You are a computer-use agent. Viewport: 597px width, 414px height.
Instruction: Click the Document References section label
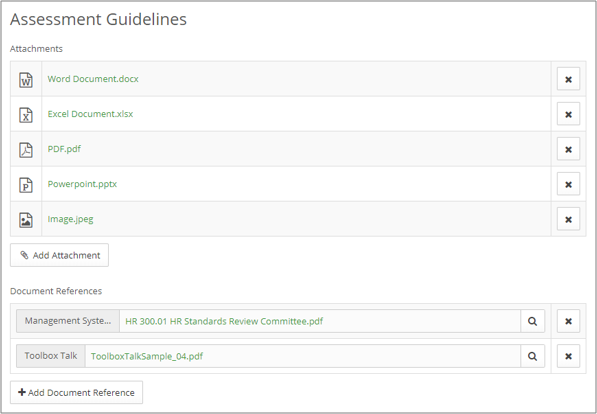pyautogui.click(x=56, y=291)
